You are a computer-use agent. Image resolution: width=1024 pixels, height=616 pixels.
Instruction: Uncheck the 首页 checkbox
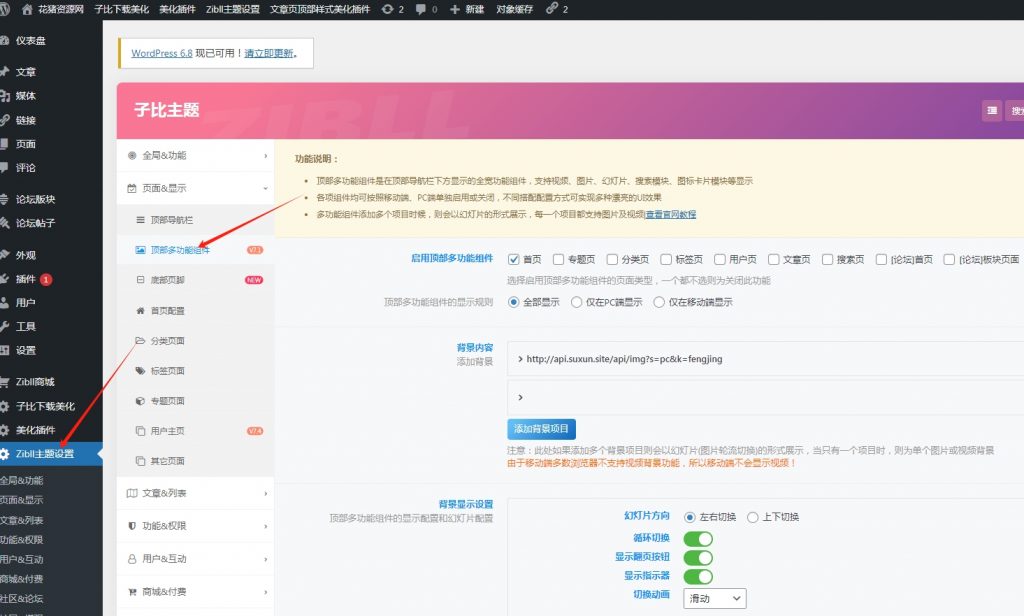[x=513, y=259]
